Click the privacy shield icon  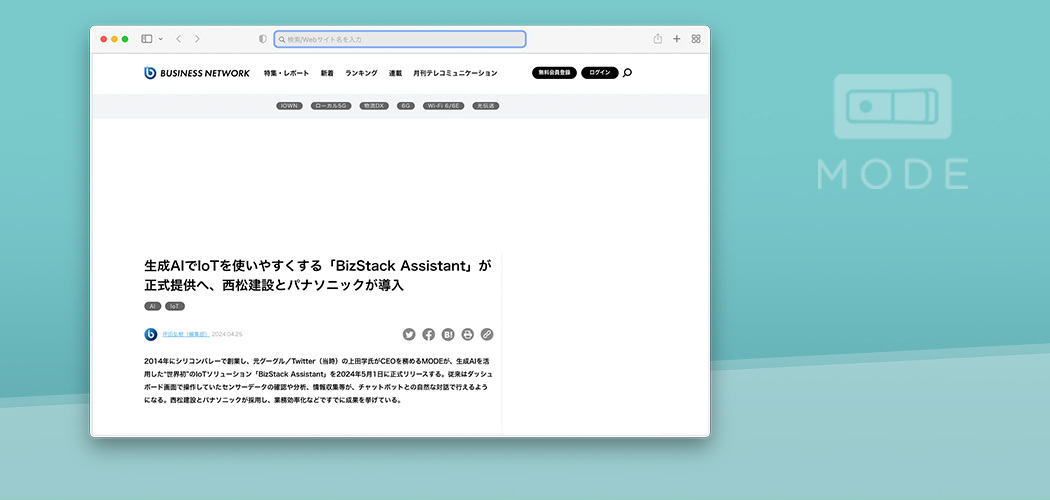pyautogui.click(x=263, y=39)
